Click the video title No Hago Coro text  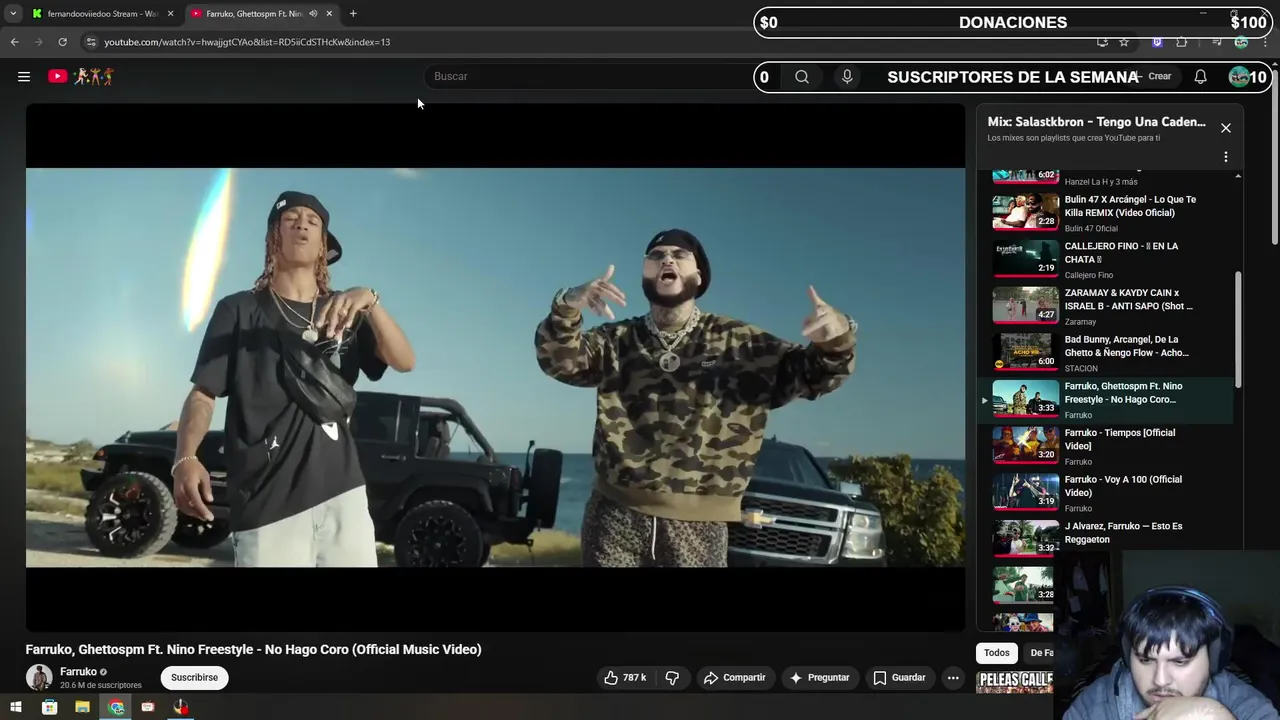coord(253,649)
